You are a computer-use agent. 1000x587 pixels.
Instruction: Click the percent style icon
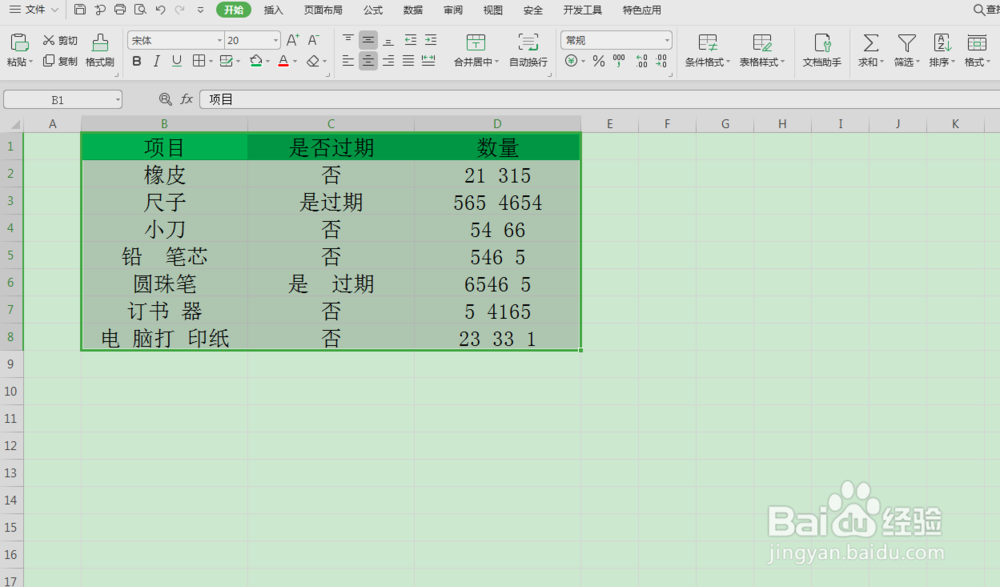pos(597,62)
